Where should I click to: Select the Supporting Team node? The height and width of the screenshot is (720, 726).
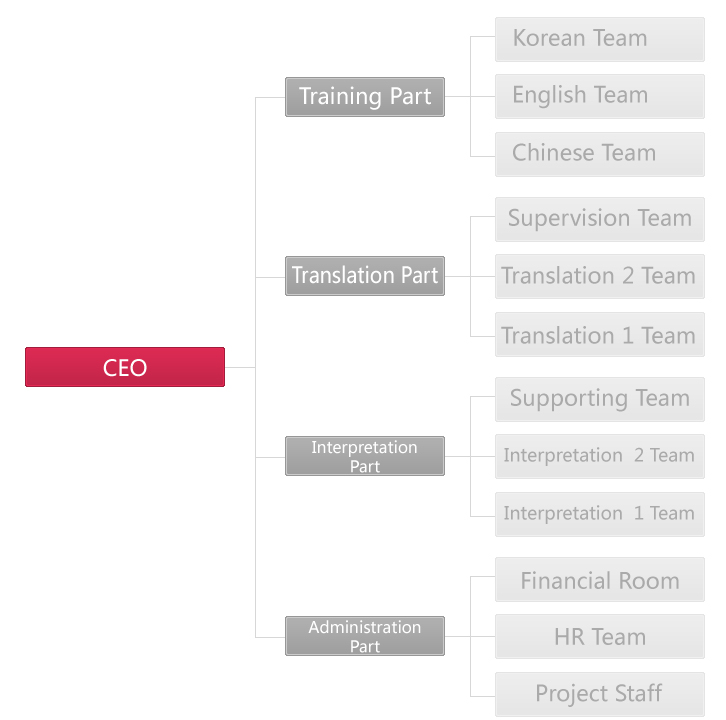tap(600, 400)
